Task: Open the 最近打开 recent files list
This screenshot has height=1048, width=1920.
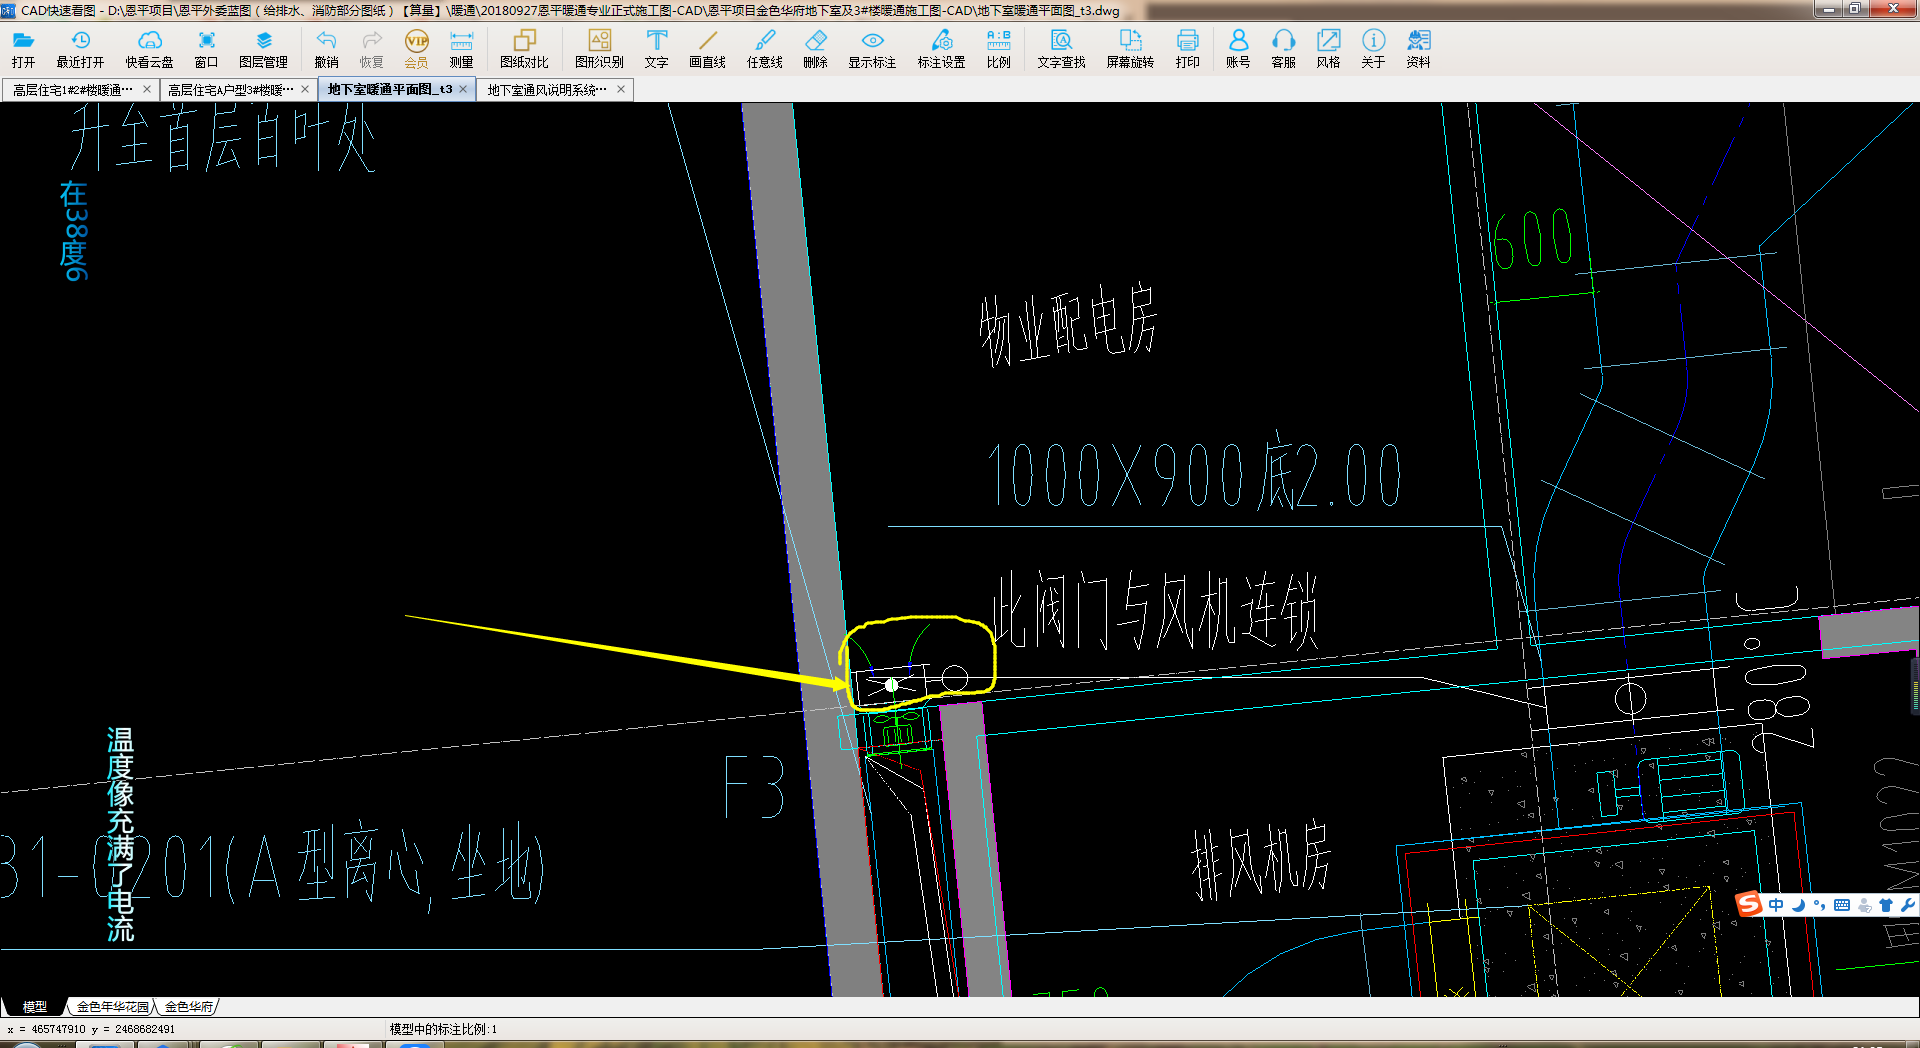Action: (x=80, y=48)
